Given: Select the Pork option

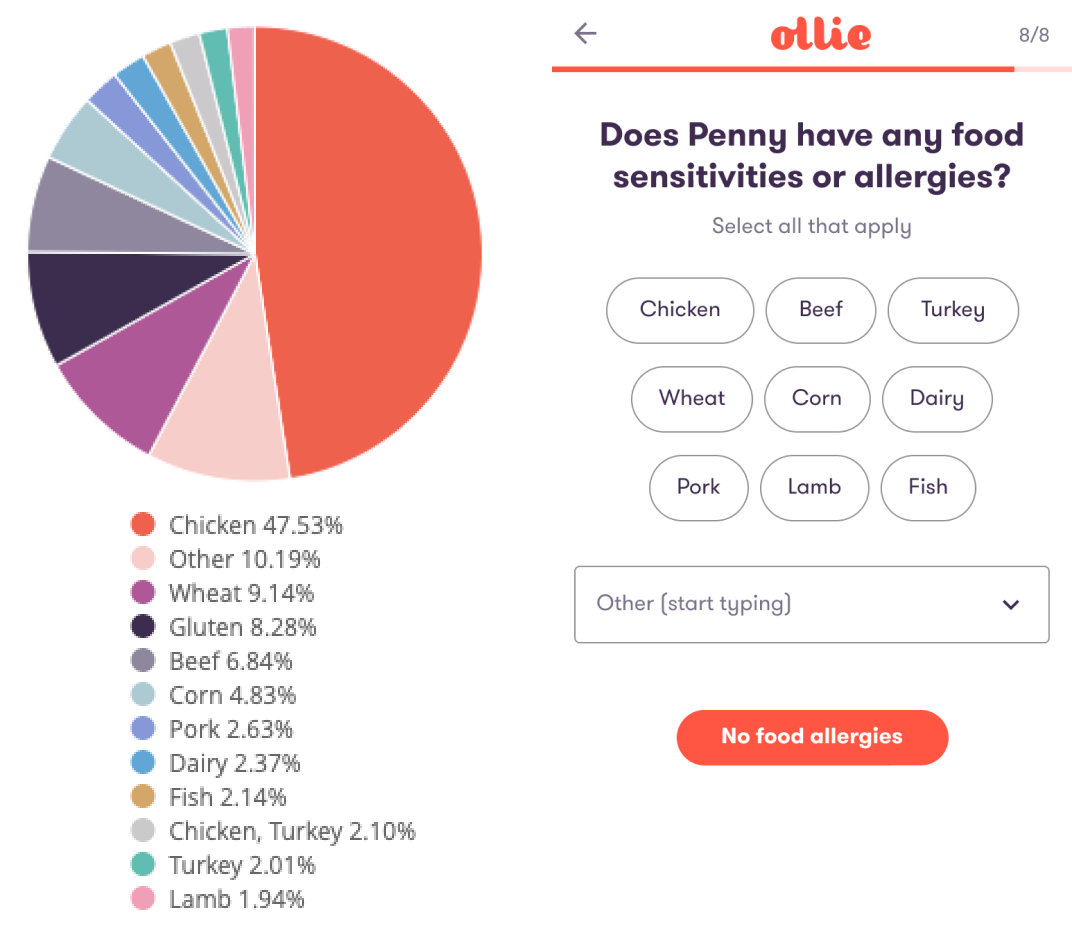Looking at the screenshot, I should (699, 487).
